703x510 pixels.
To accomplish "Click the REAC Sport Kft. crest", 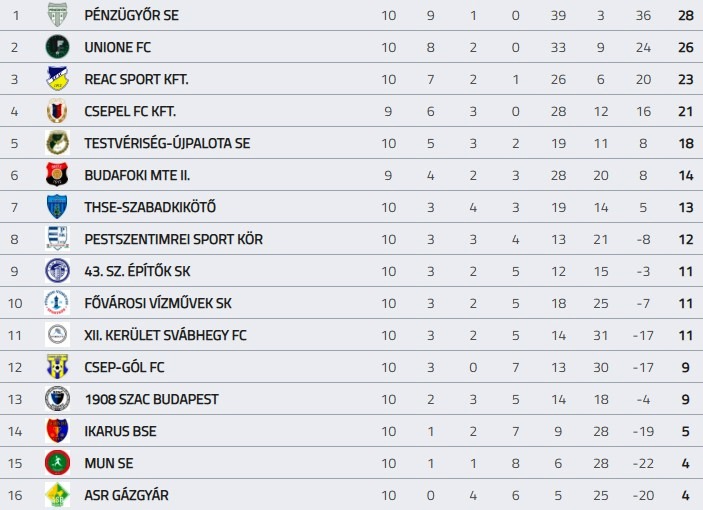I will tap(57, 79).
